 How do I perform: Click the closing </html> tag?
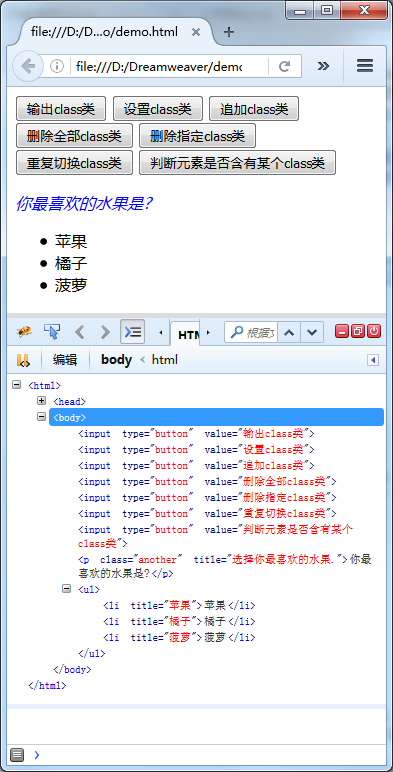47,685
